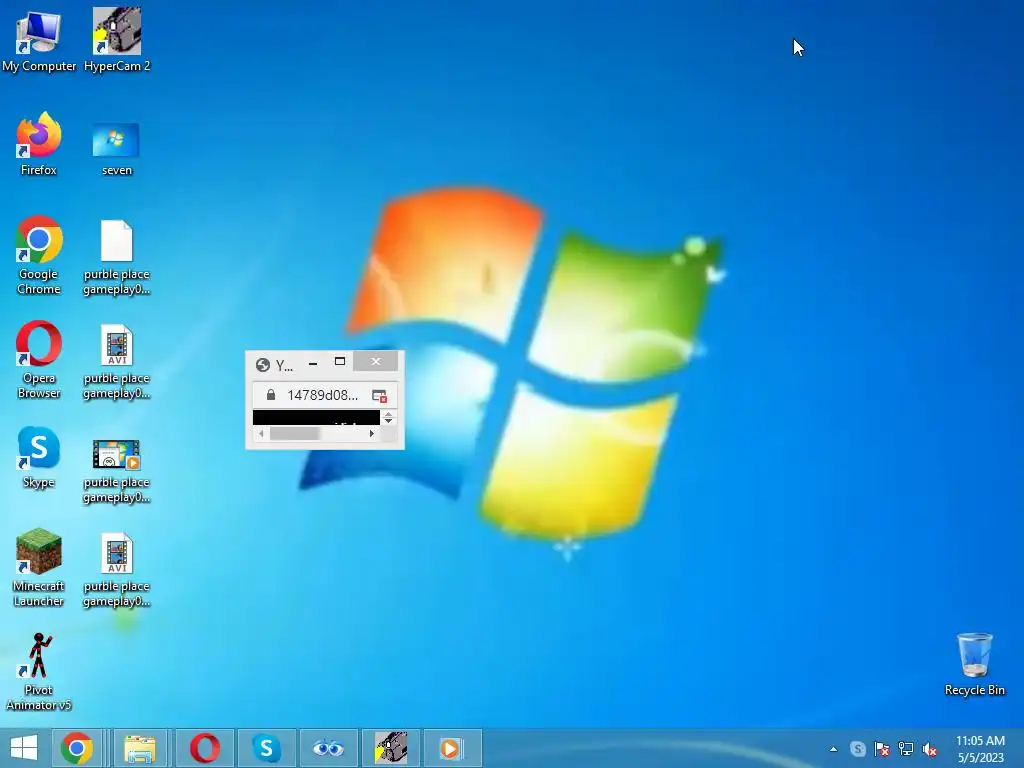1024x768 pixels.
Task: Click the Opera icon in the taskbar
Action: pyautogui.click(x=204, y=748)
